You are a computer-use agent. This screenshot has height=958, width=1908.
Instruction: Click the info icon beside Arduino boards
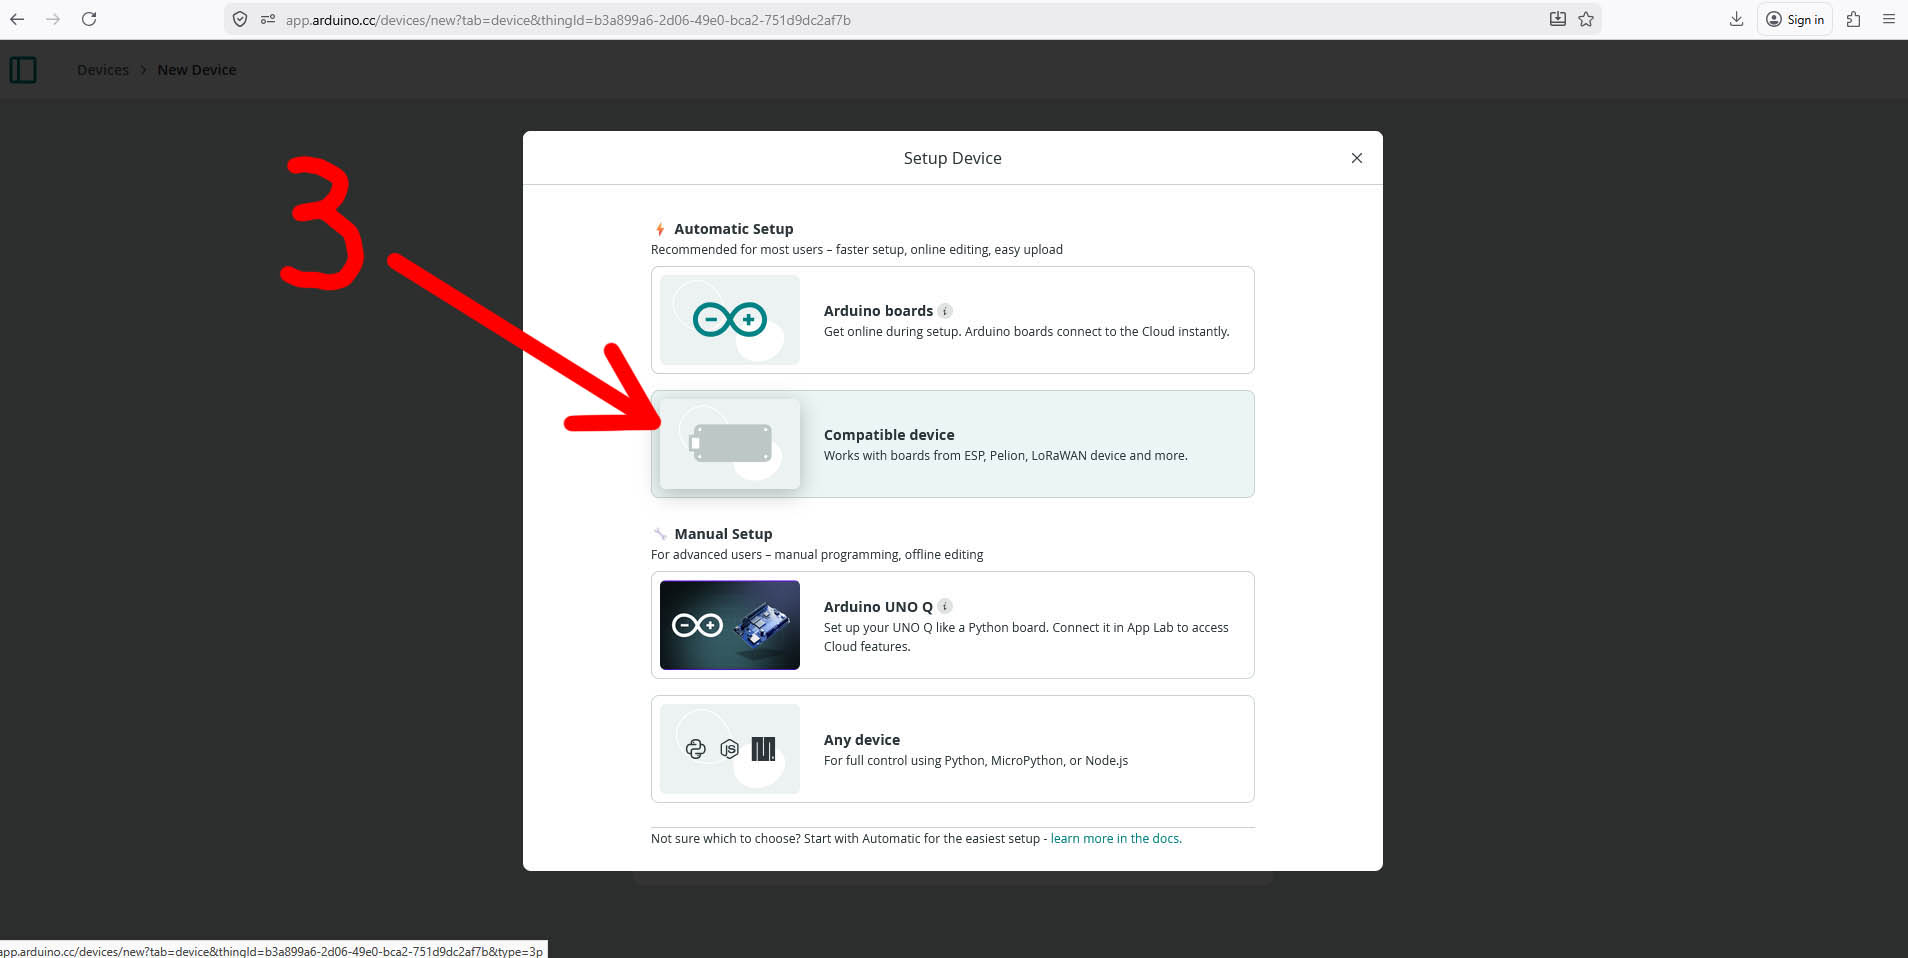[x=945, y=311]
